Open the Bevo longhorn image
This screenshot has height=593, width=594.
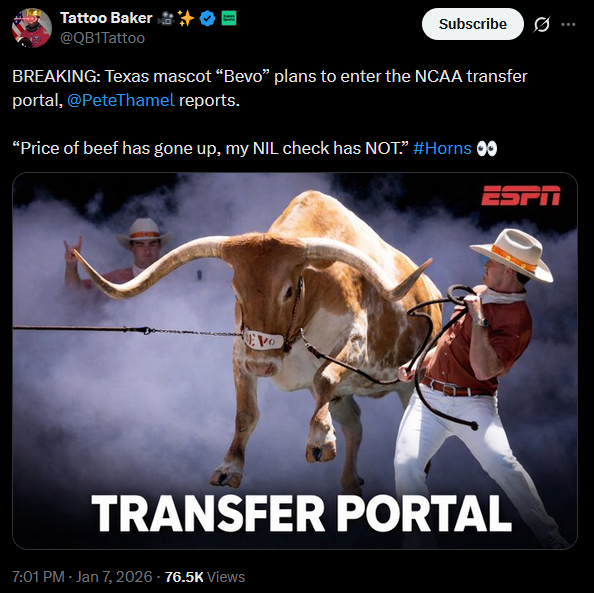click(295, 361)
